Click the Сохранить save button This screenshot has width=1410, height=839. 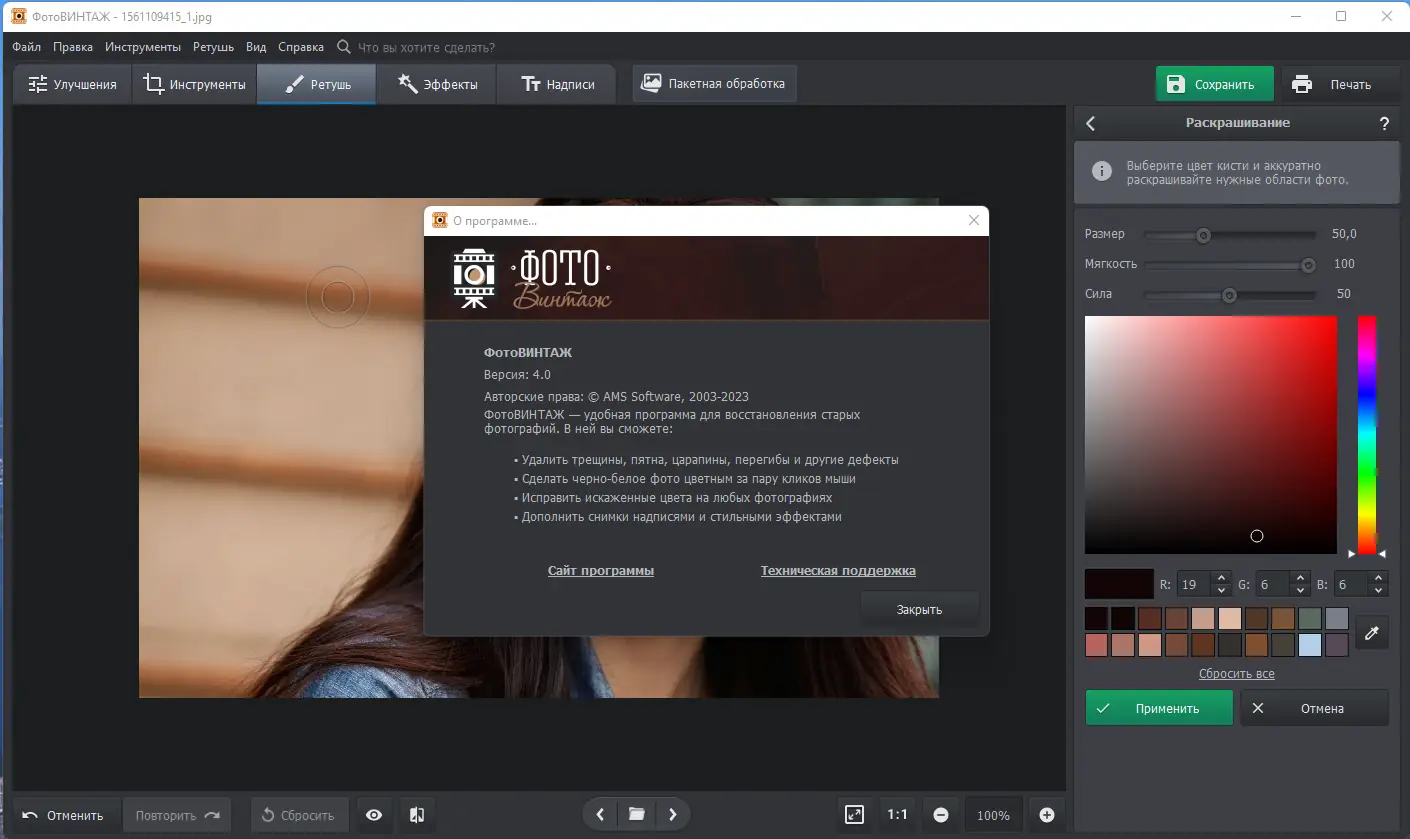[x=1215, y=84]
